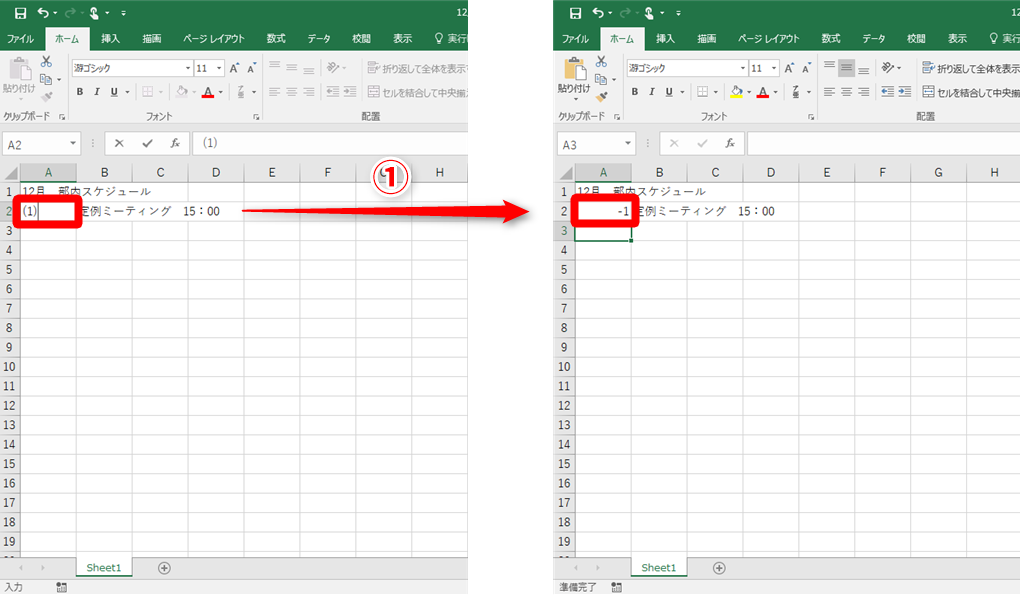Toggle Italic in the right Excel window
Viewport: 1020px width, 595px height.
click(652, 92)
